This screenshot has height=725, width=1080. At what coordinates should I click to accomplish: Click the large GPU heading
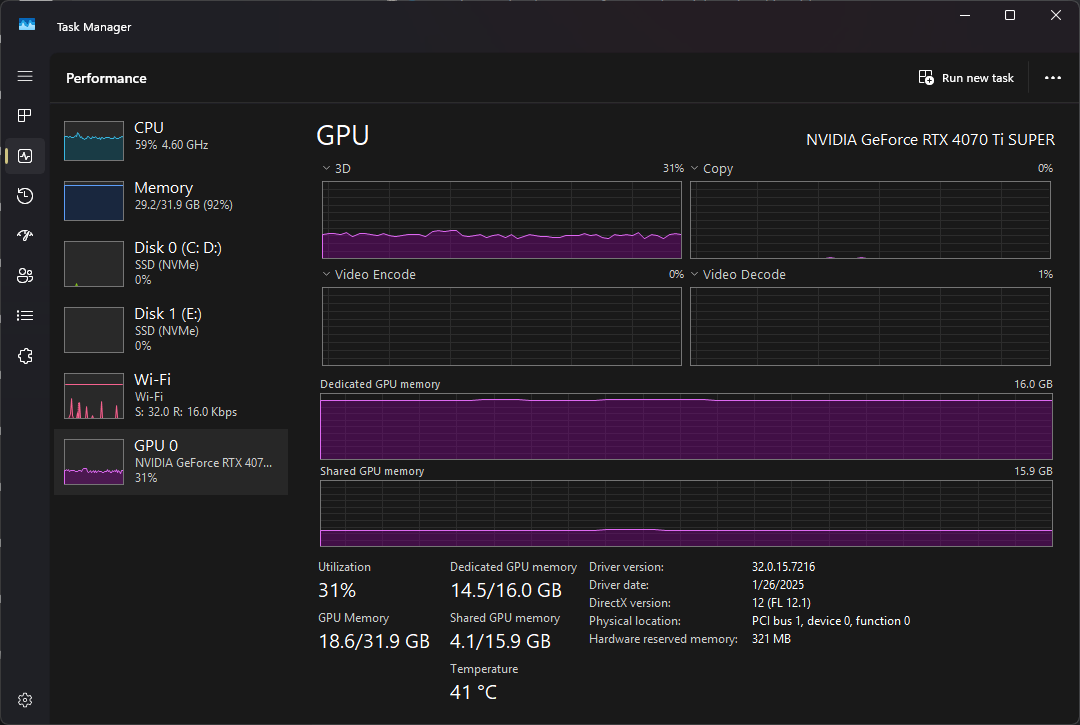343,135
